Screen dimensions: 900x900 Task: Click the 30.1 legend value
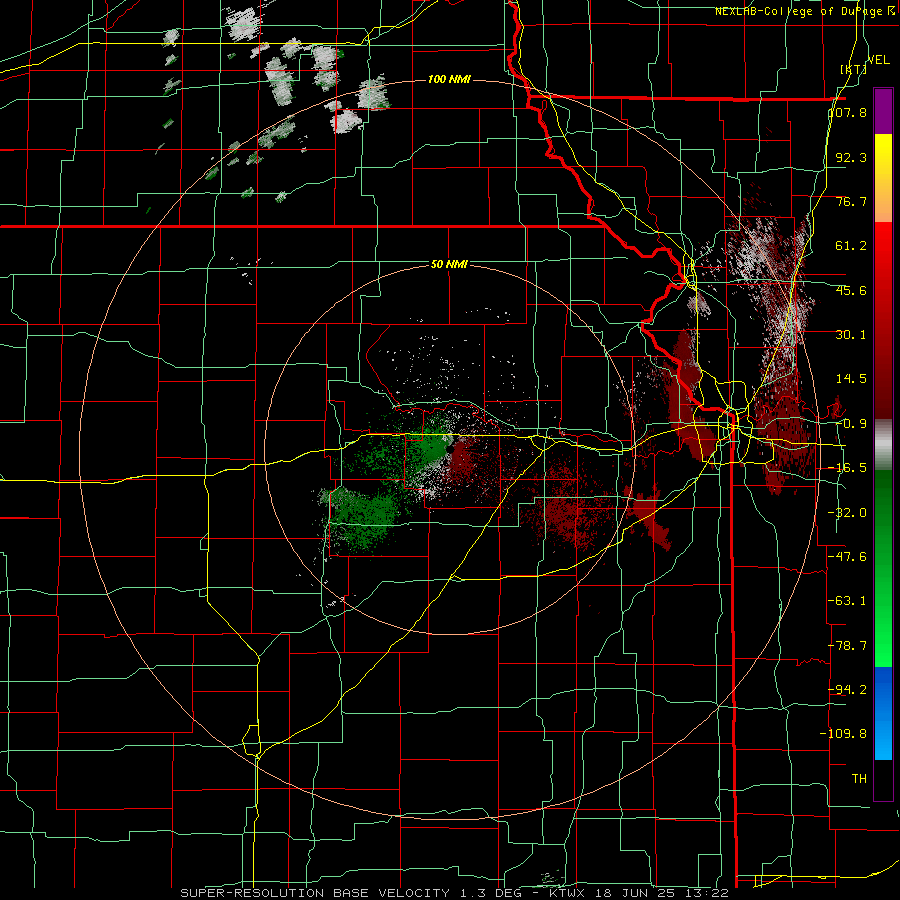coord(851,335)
